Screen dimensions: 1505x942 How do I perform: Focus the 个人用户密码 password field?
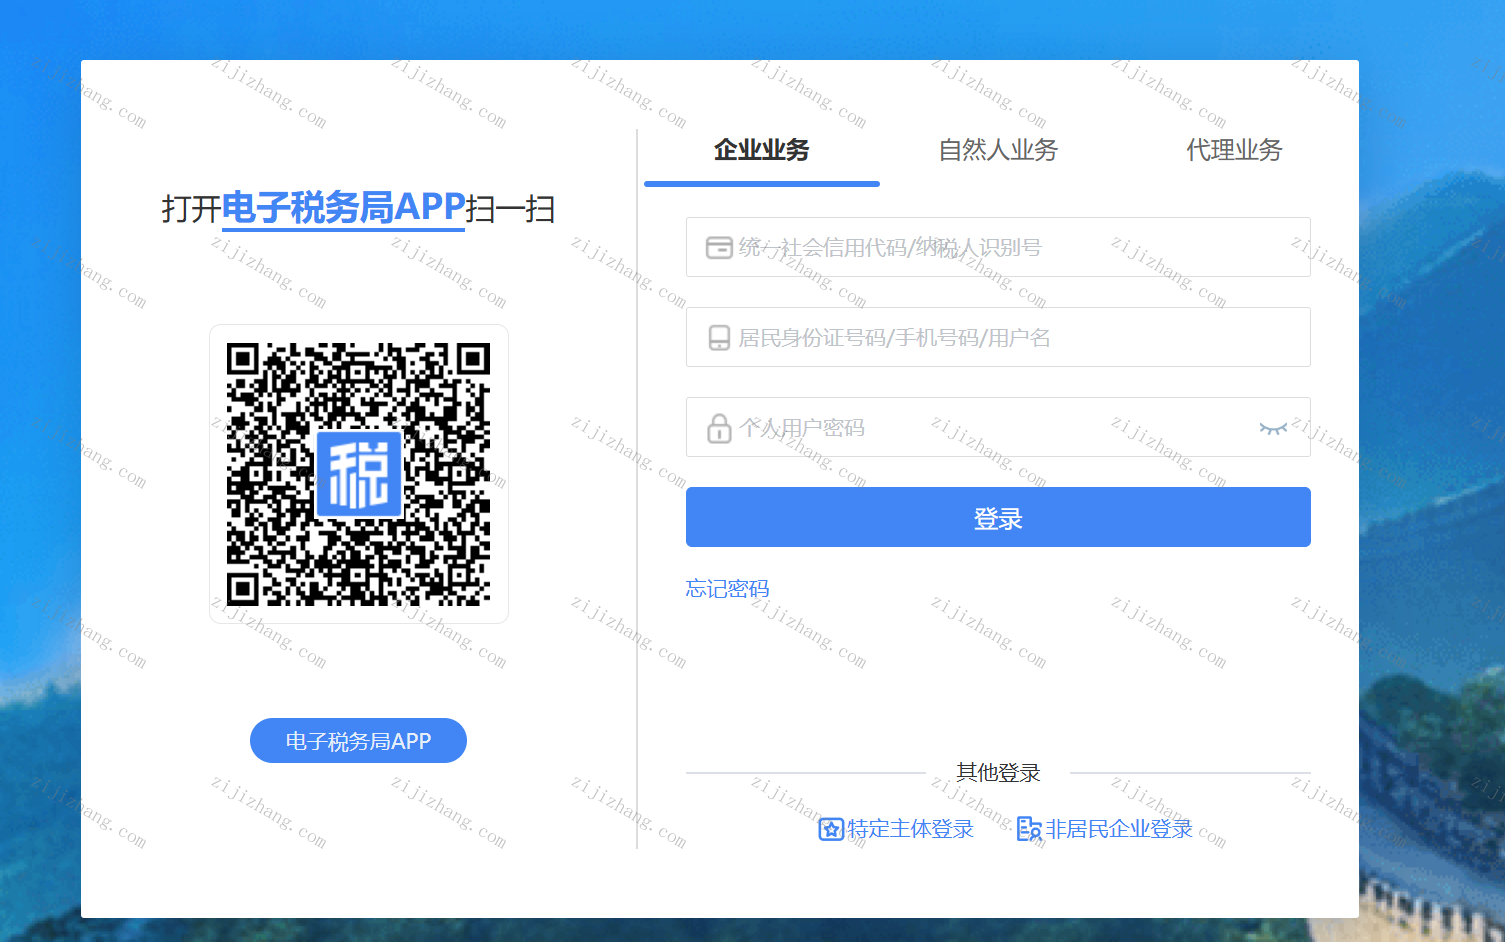[x=998, y=427]
